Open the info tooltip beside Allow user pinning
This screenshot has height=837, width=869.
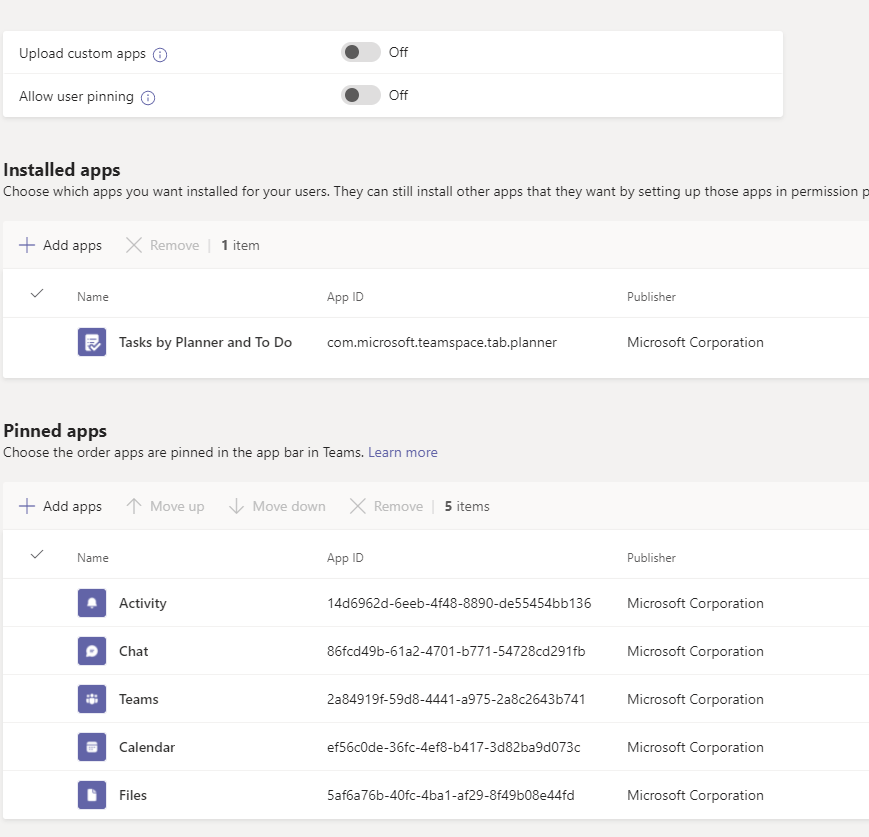(147, 96)
